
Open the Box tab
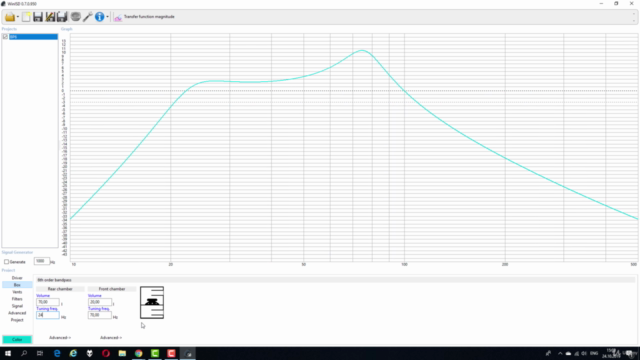pos(17,285)
